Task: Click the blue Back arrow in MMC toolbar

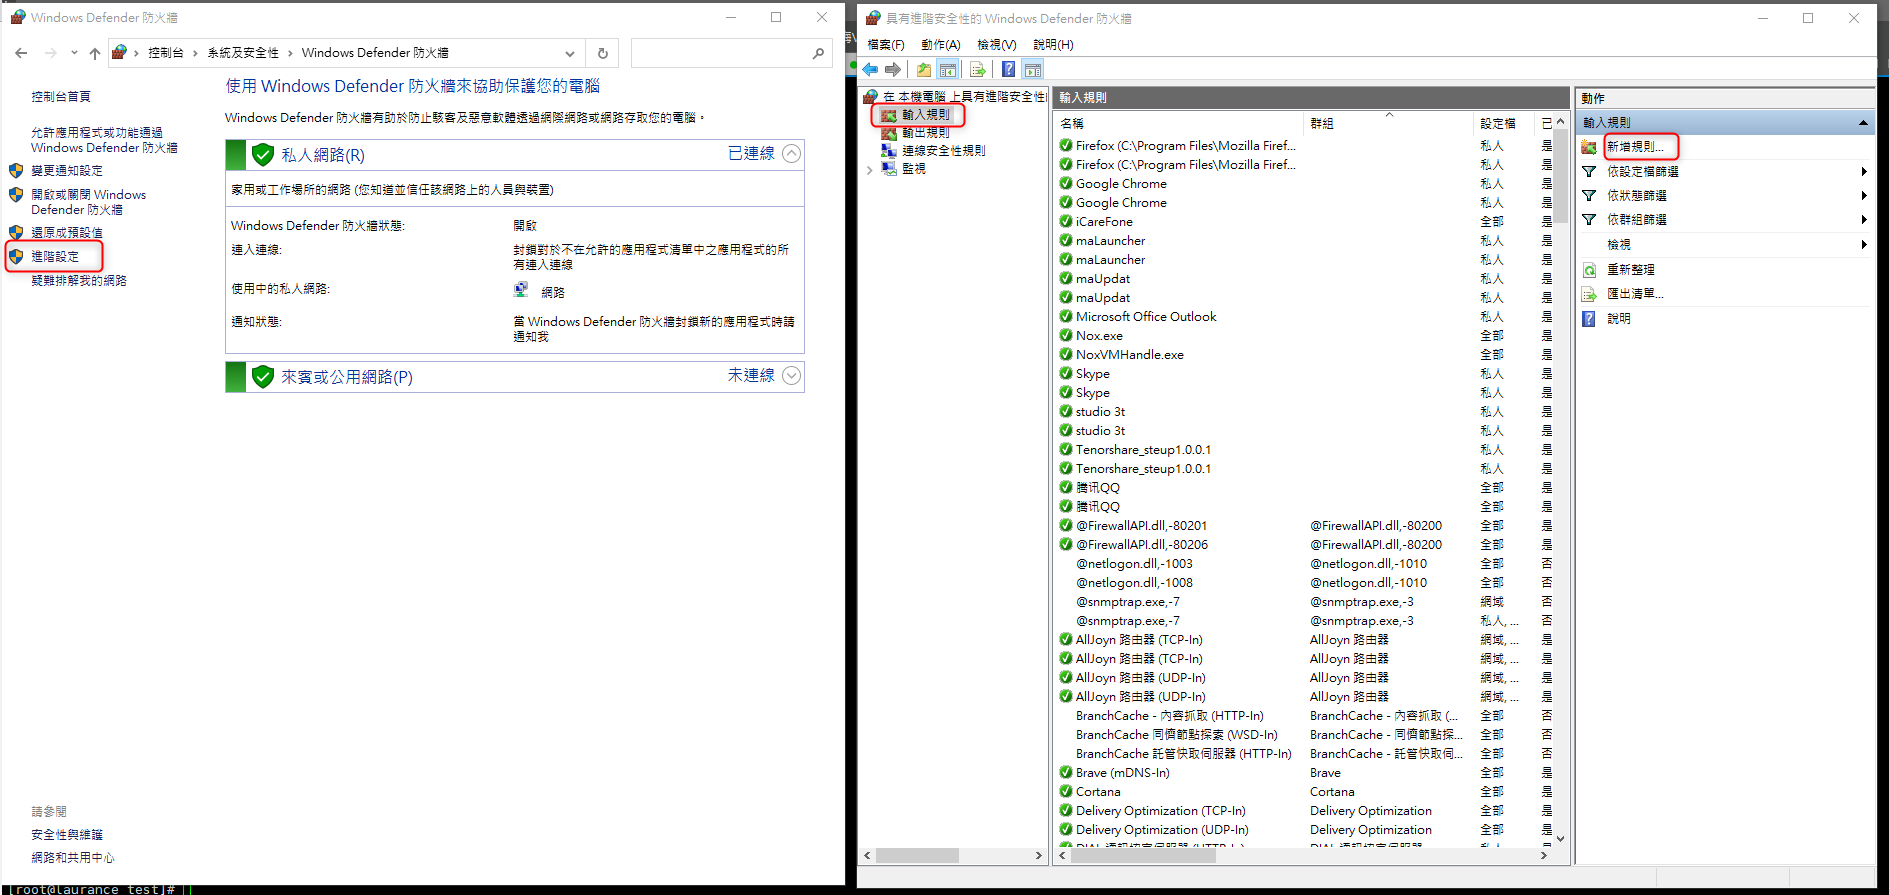Action: (870, 69)
